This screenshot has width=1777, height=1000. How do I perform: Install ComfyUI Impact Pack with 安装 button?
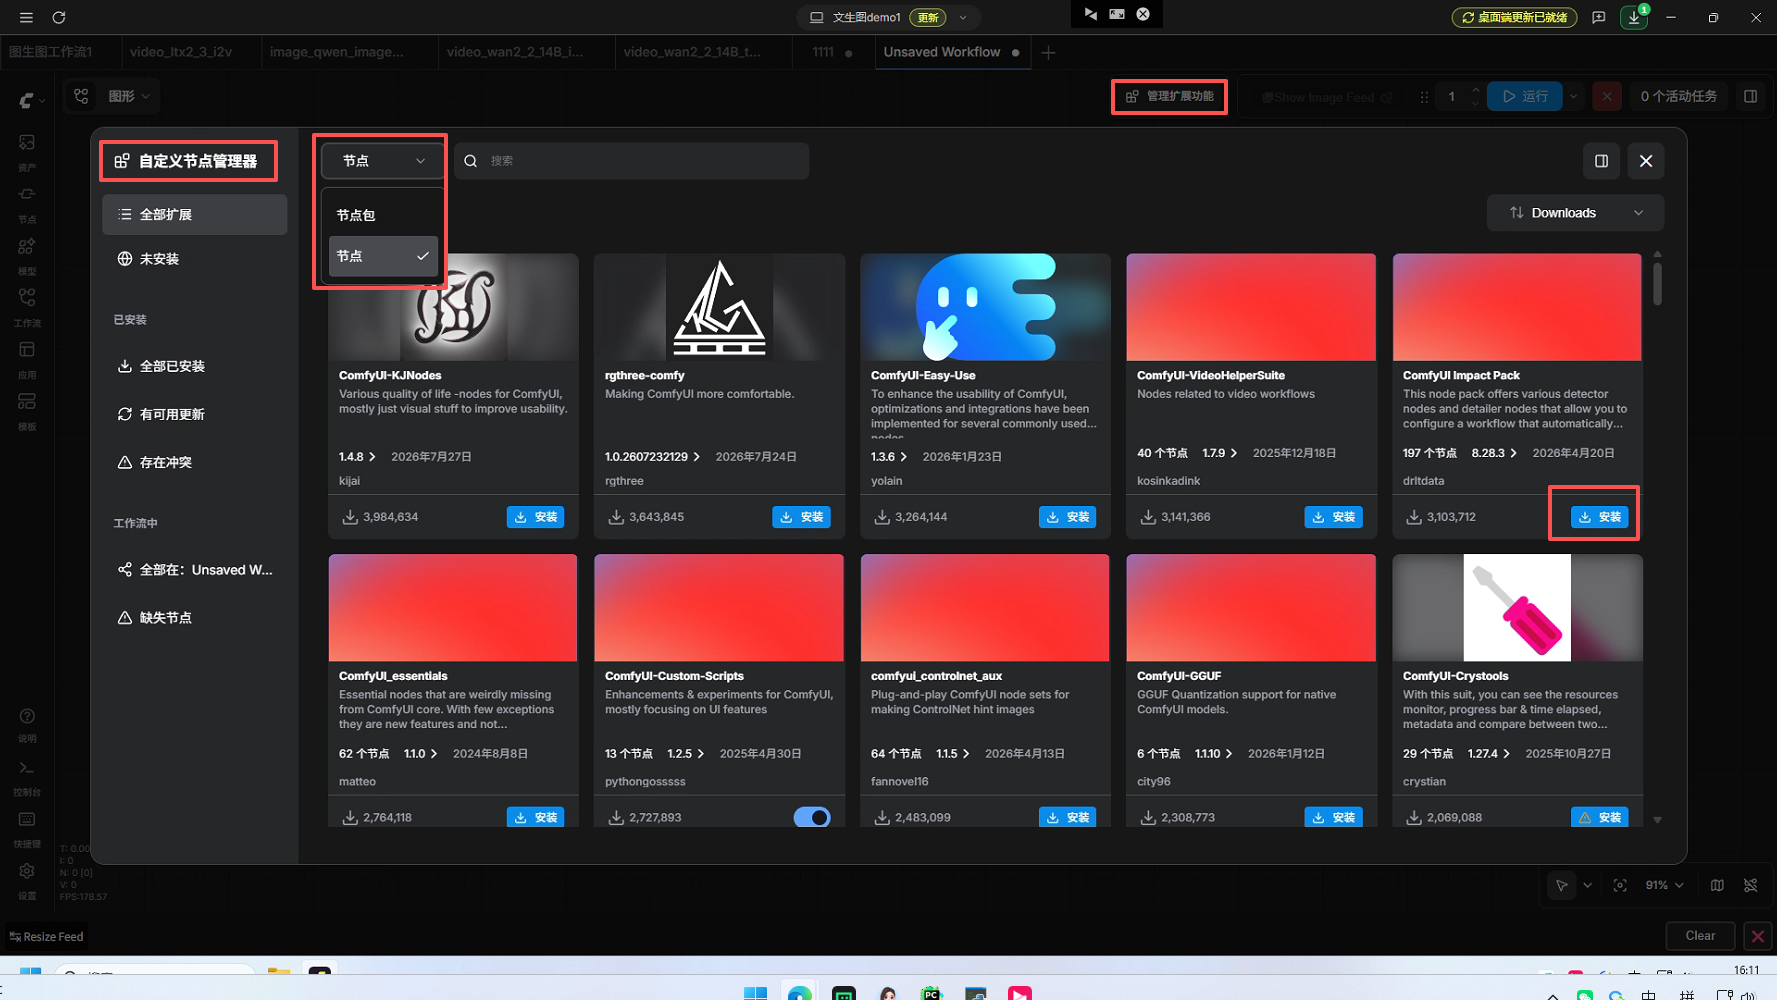coord(1600,517)
